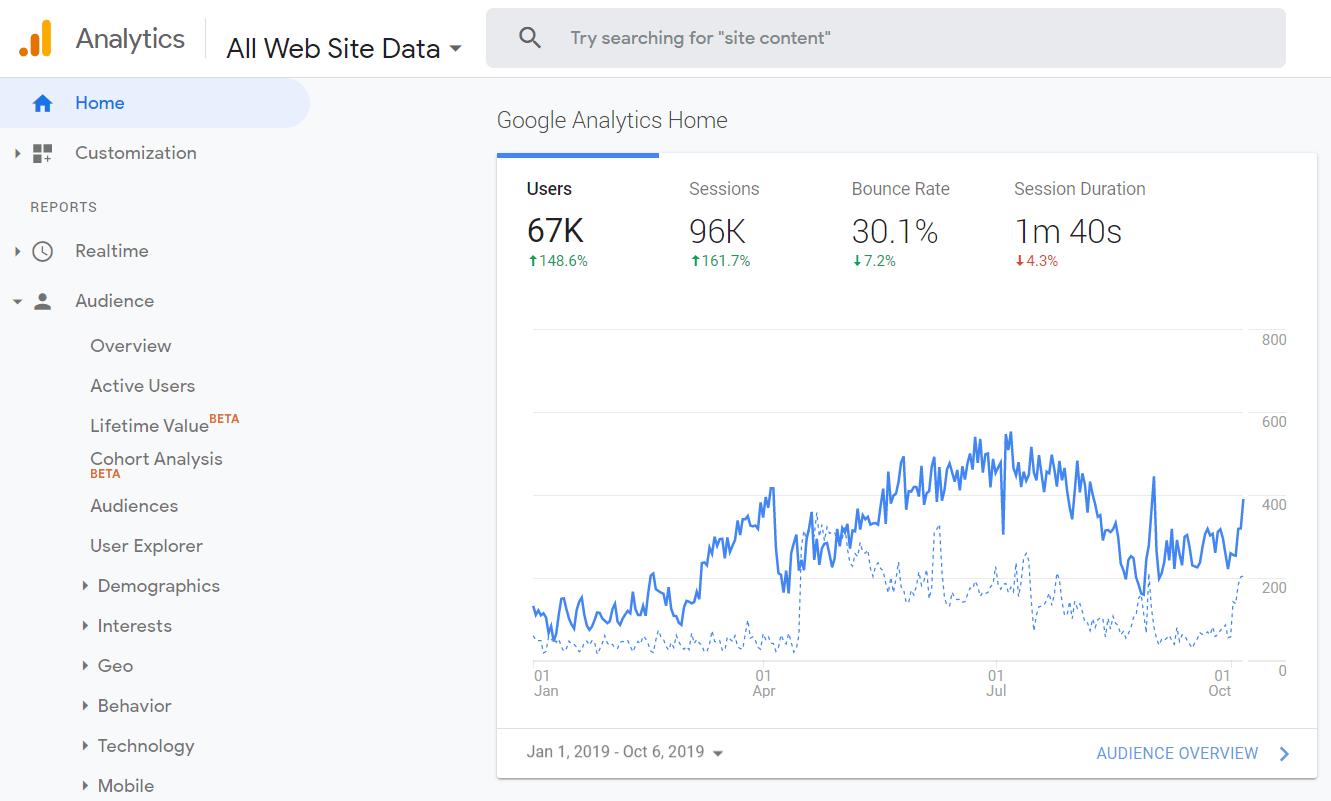Expand the Customization section
Image resolution: width=1331 pixels, height=801 pixels.
click(x=17, y=153)
